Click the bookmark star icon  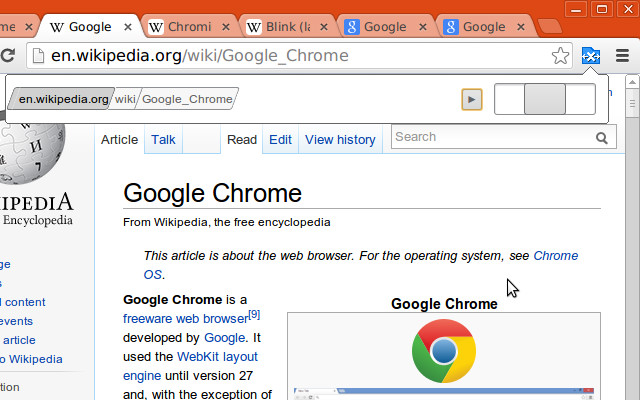click(x=560, y=56)
